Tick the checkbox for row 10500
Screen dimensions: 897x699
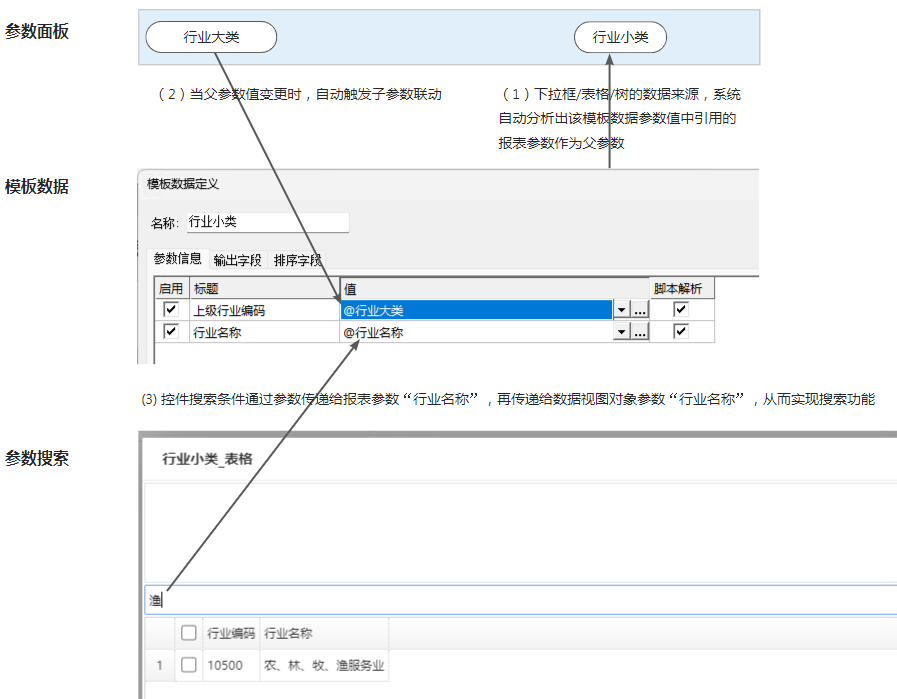tap(188, 665)
